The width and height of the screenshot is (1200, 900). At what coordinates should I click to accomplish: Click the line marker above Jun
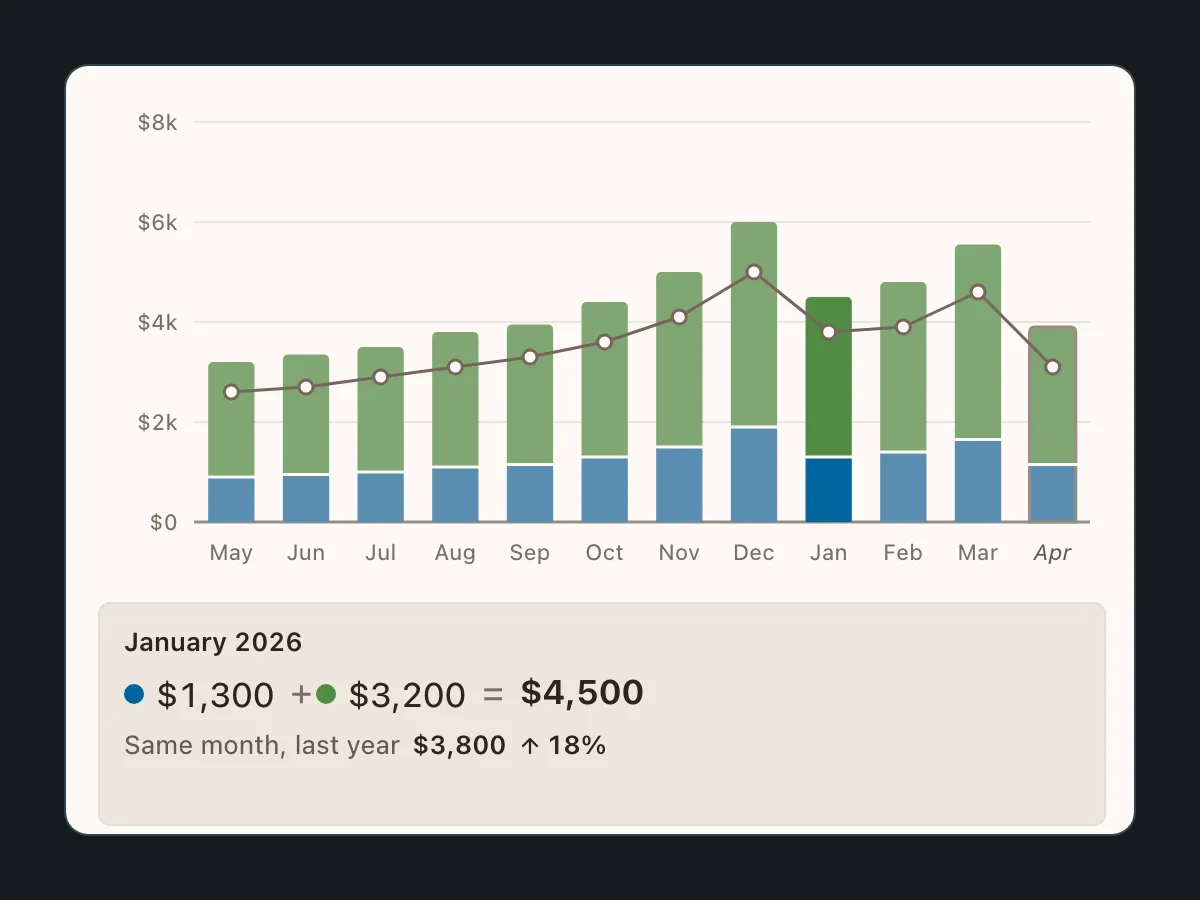point(306,387)
